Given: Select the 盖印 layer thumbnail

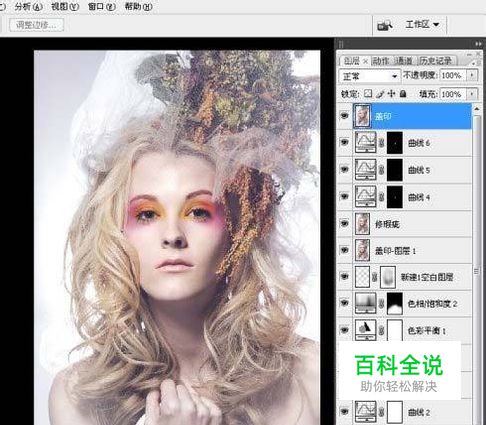Looking at the screenshot, I should (362, 116).
